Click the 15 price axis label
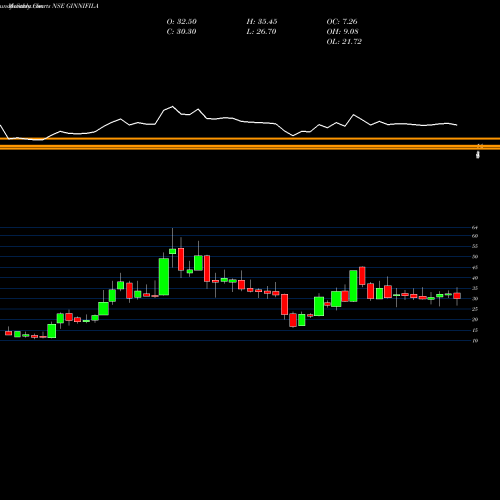Image resolution: width=500 pixels, height=500 pixels. pyautogui.click(x=475, y=330)
